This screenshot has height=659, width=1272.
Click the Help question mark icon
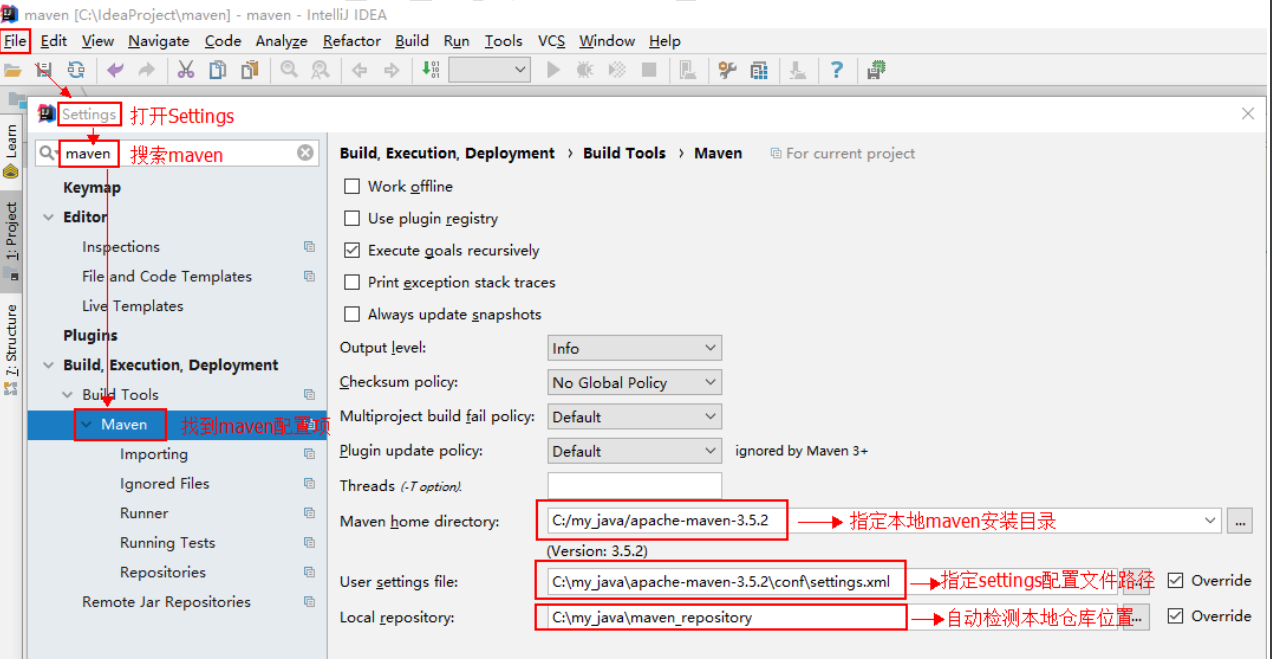pos(837,70)
